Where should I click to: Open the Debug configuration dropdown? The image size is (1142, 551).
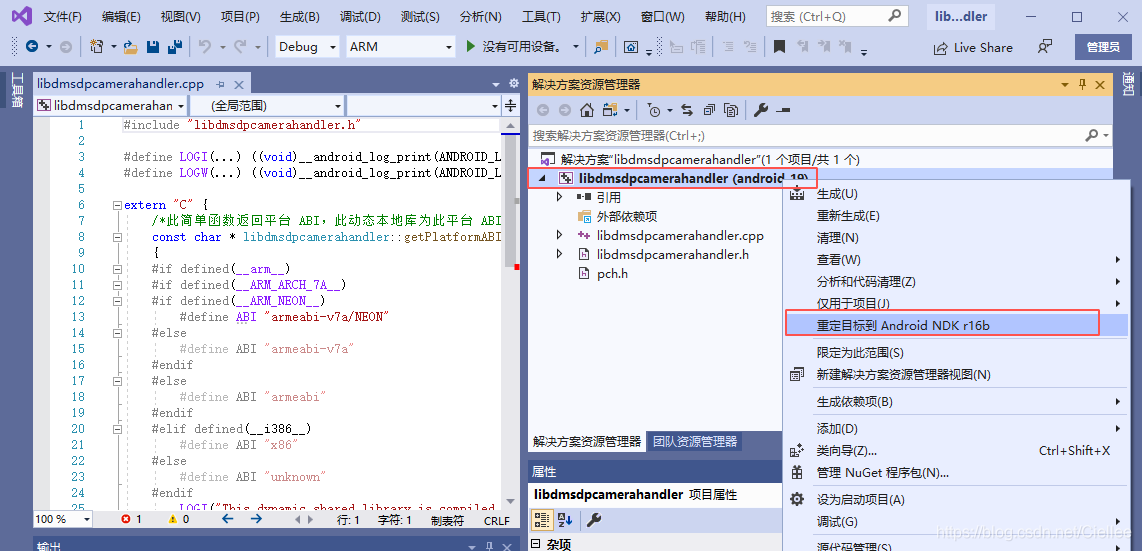(x=333, y=47)
